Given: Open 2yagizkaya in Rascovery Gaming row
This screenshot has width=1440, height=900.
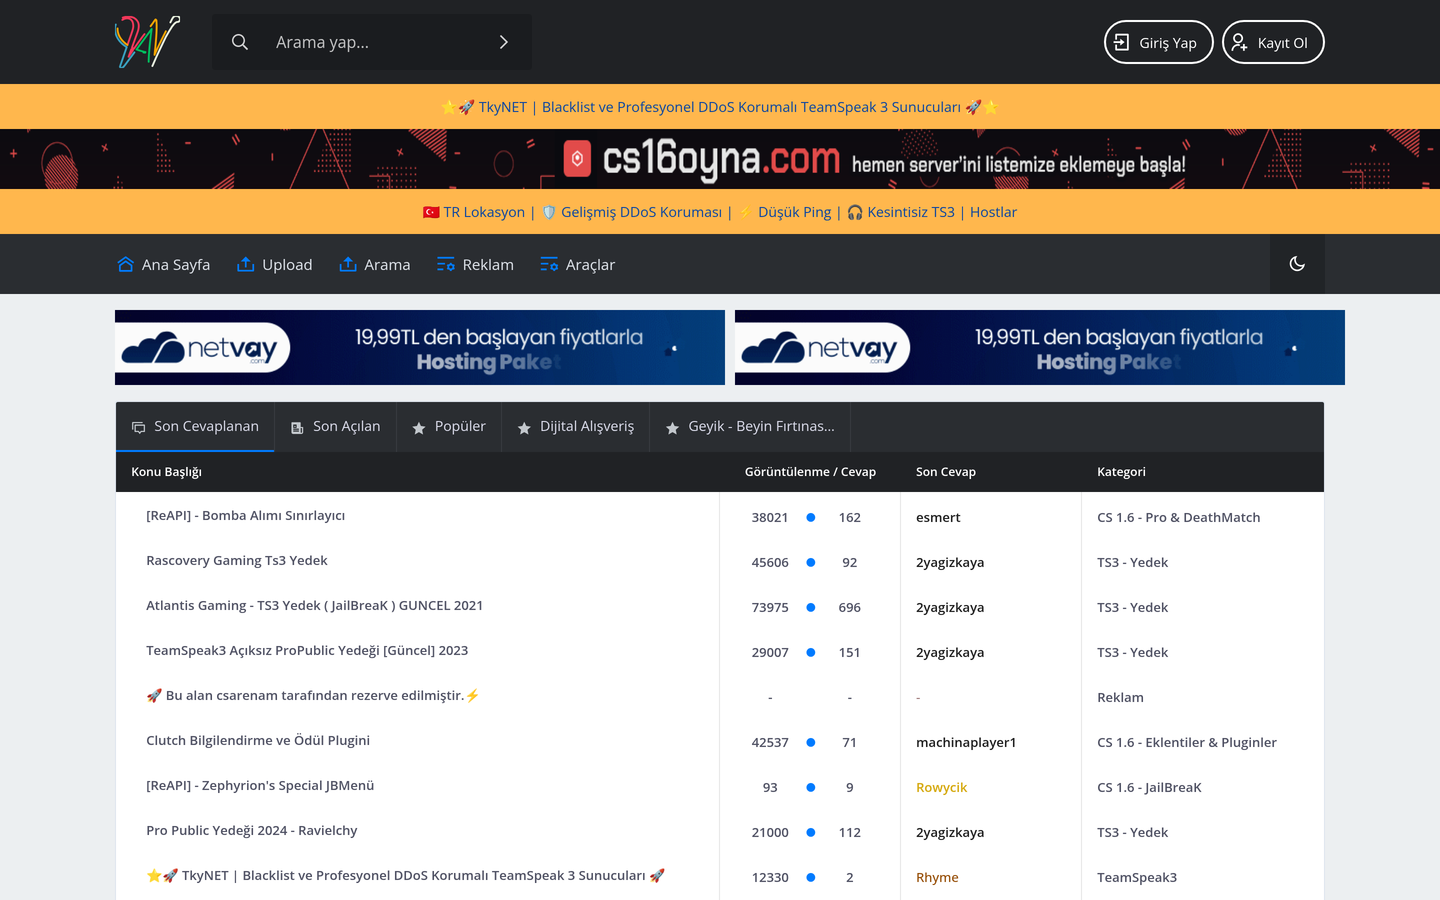Looking at the screenshot, I should point(950,562).
